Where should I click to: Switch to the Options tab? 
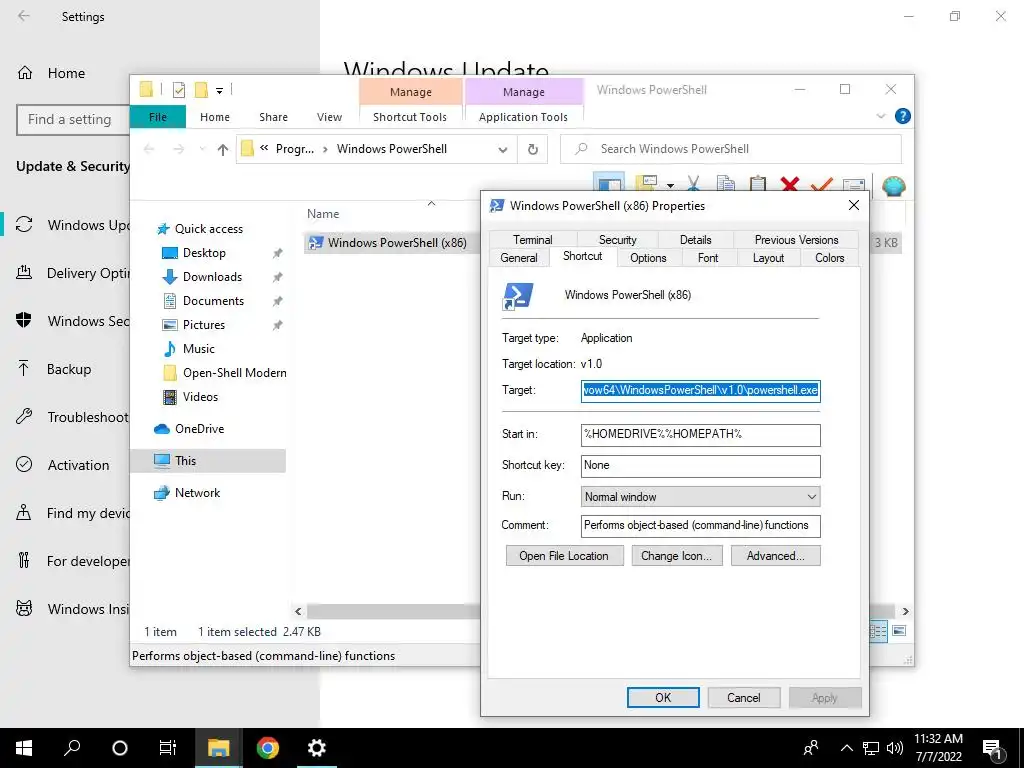pos(648,258)
